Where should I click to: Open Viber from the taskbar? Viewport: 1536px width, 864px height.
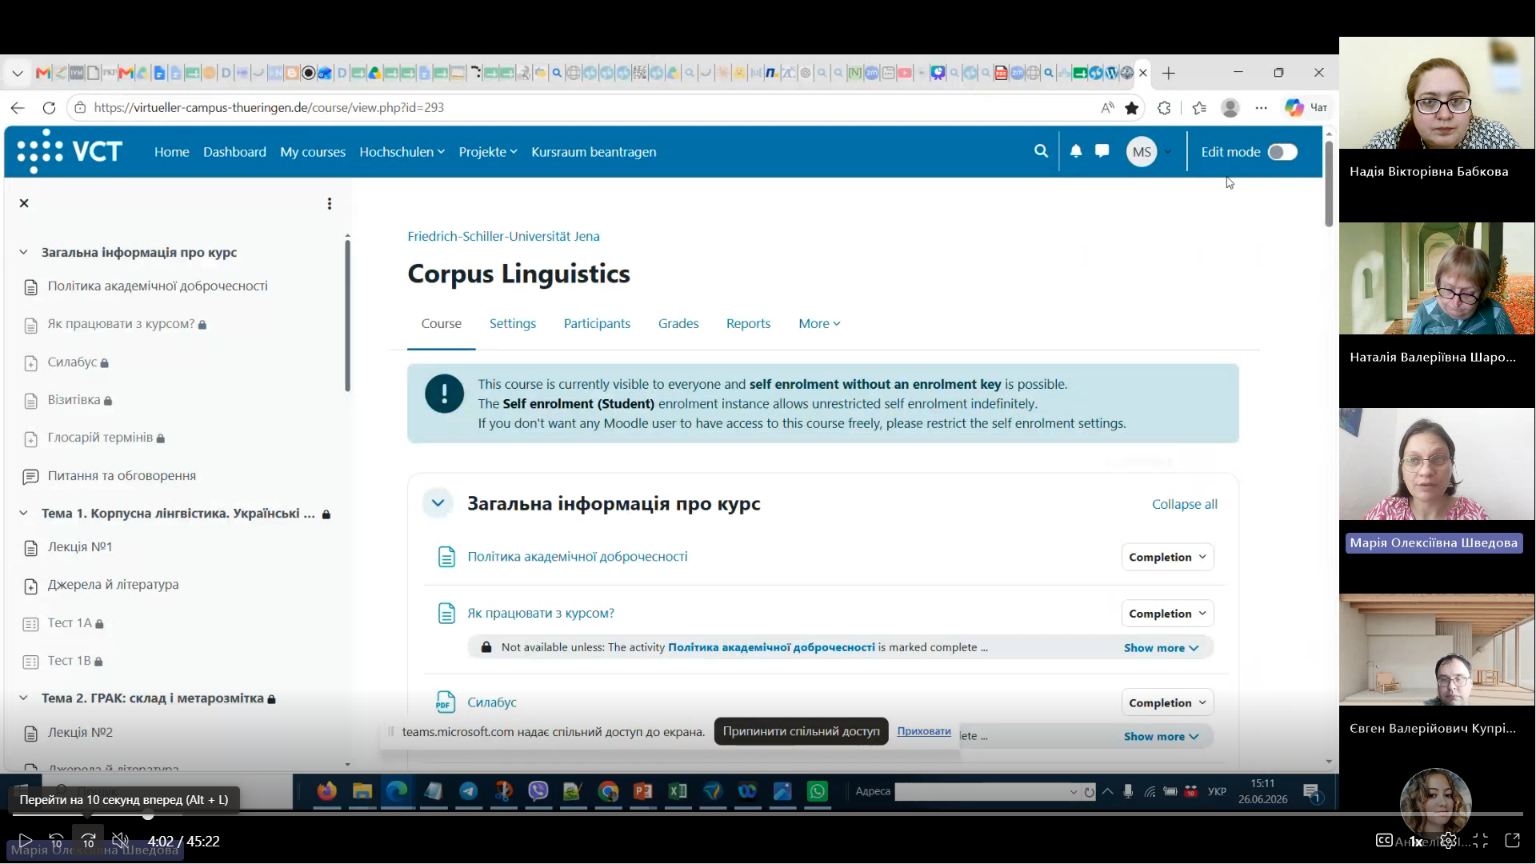tap(538, 791)
